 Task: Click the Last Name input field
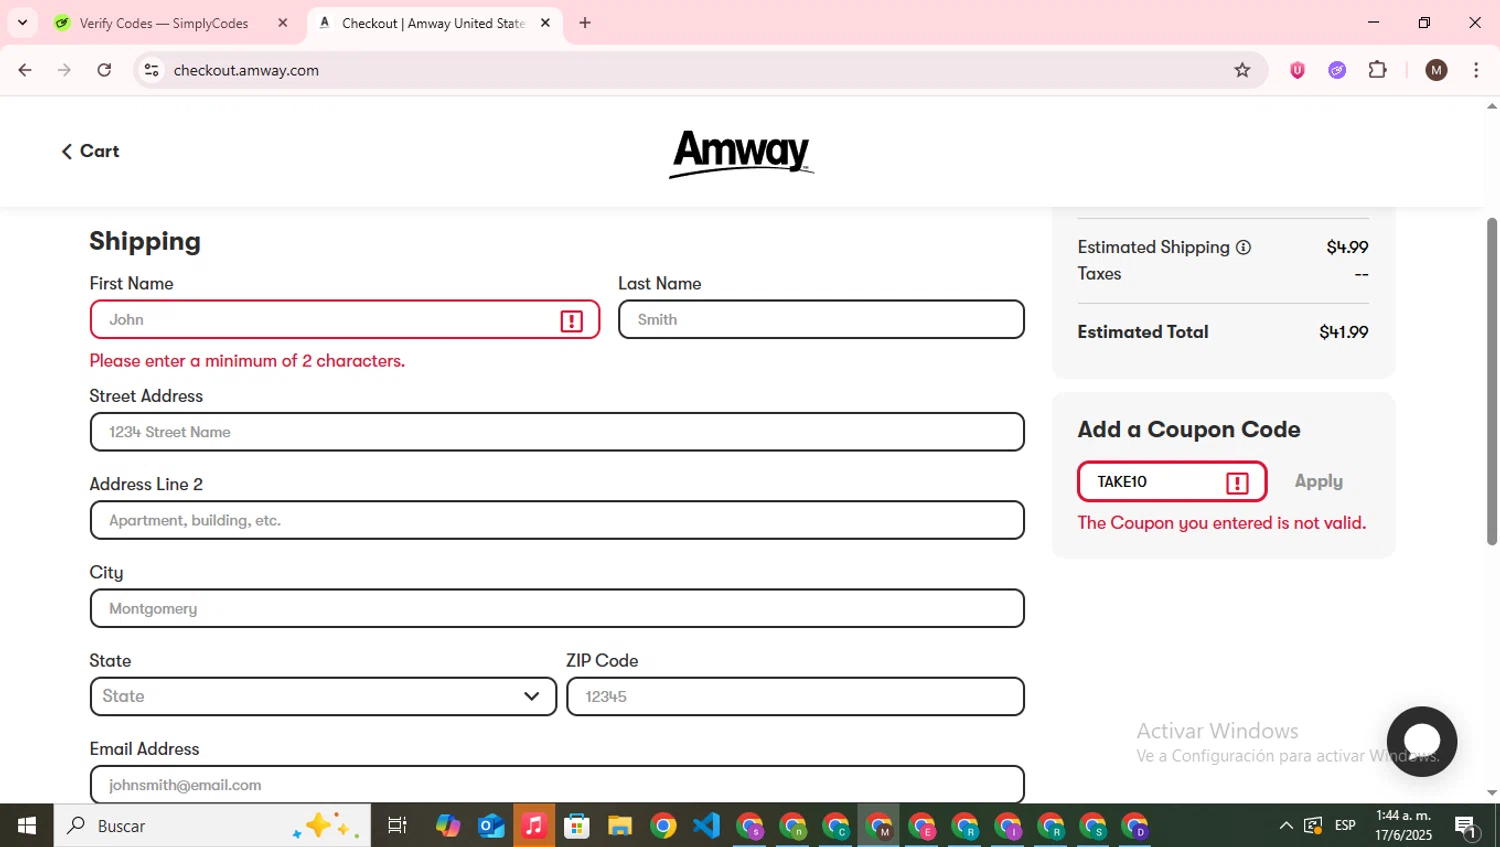[x=821, y=320]
